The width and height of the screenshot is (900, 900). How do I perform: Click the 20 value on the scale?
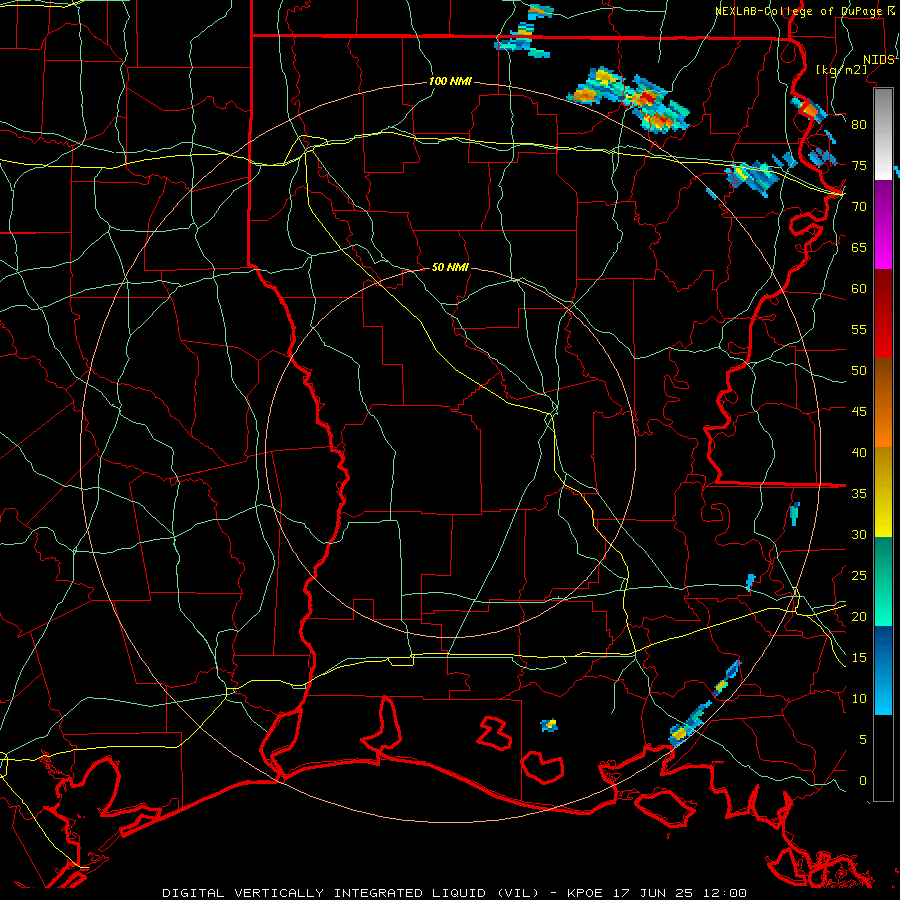859,616
